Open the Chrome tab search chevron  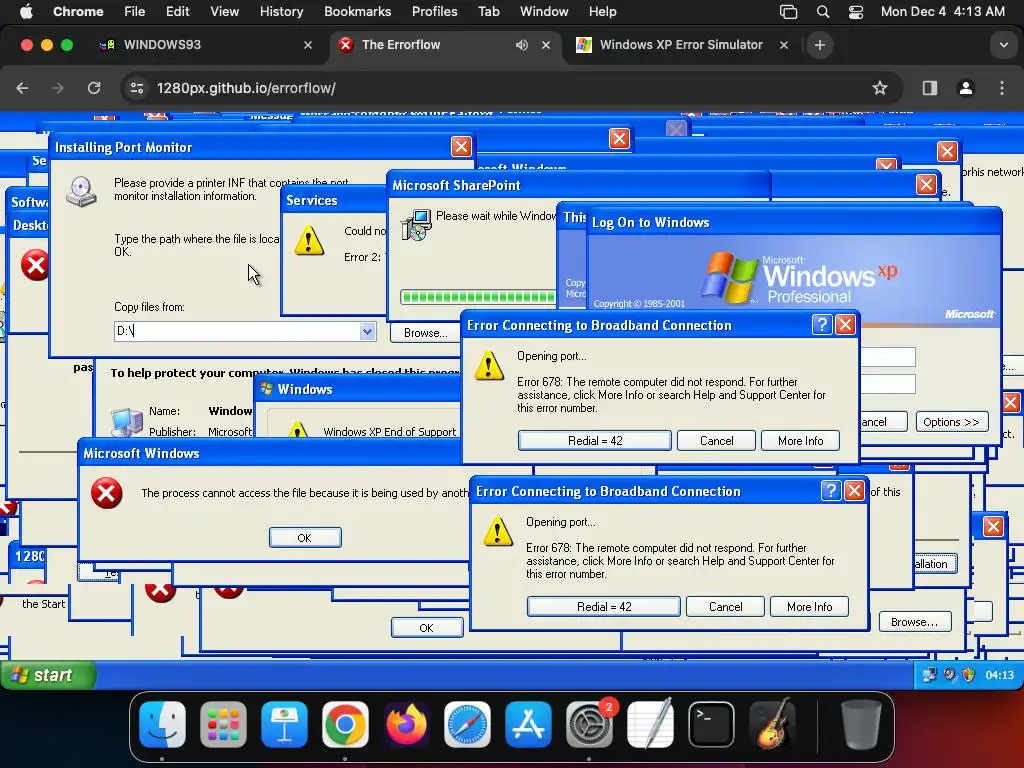1003,45
